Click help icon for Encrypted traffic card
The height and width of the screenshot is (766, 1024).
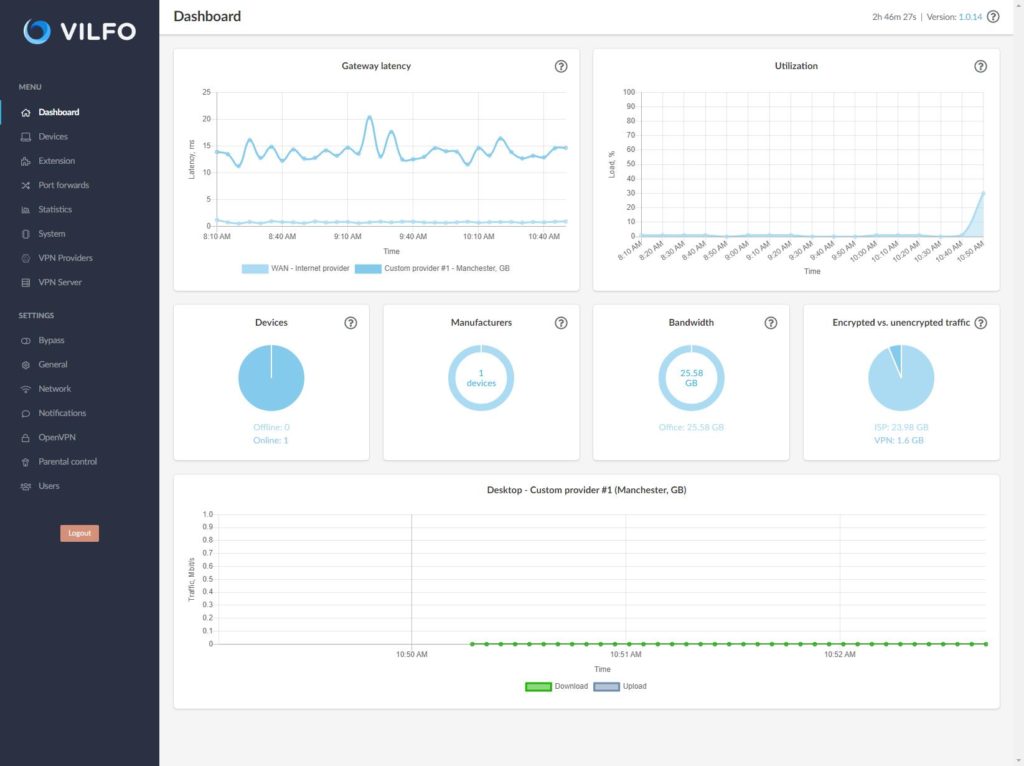(x=981, y=323)
